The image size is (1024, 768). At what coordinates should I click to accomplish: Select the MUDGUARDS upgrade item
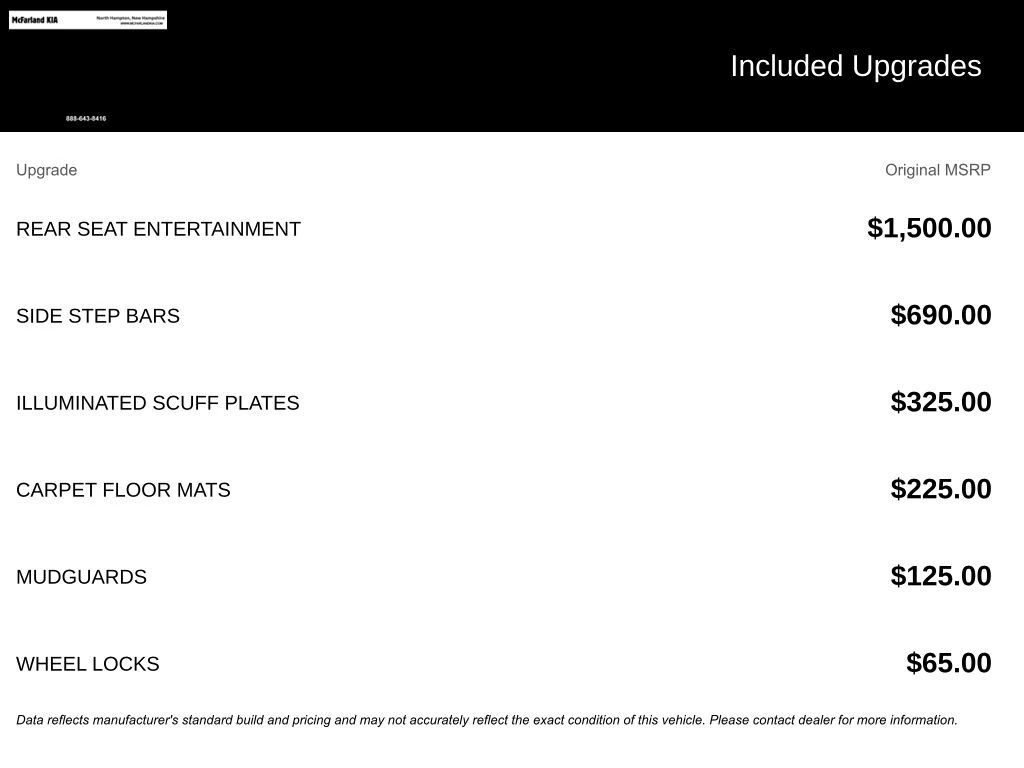(81, 577)
